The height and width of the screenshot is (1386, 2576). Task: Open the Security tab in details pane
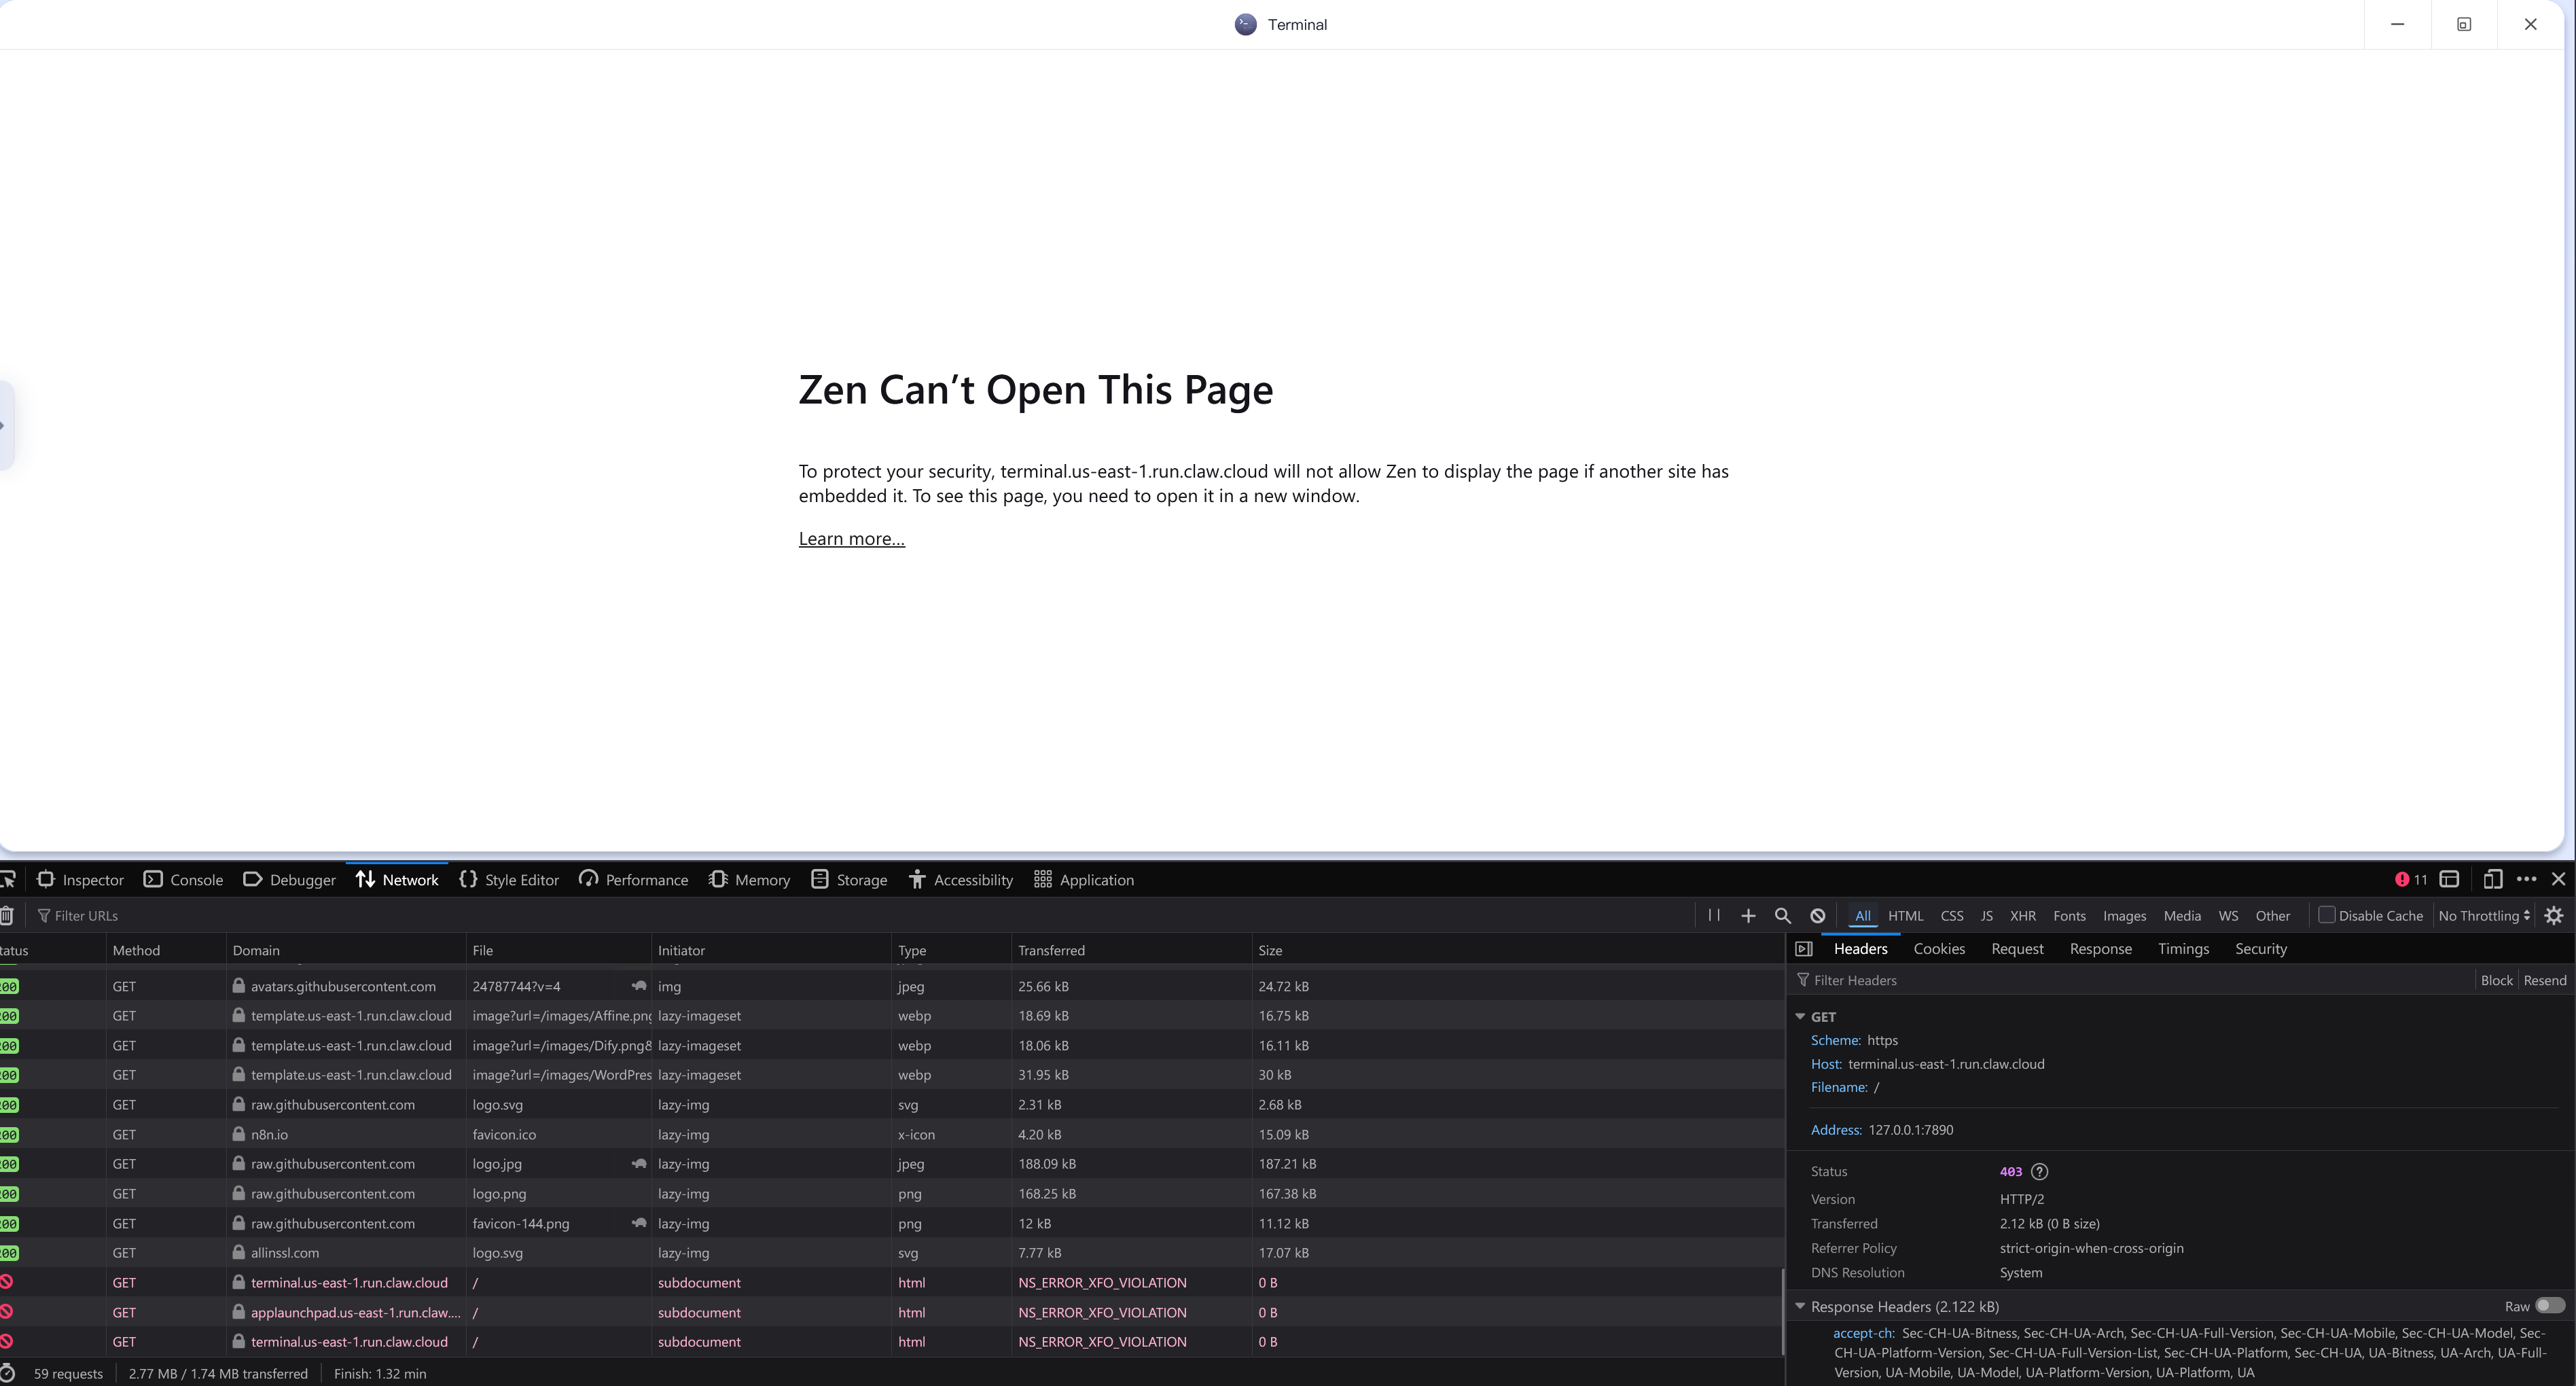pyautogui.click(x=2261, y=948)
